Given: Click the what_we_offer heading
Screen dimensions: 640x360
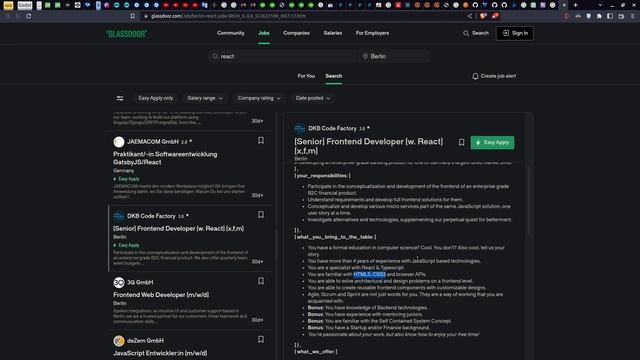Looking at the screenshot, I should pos(316,351).
